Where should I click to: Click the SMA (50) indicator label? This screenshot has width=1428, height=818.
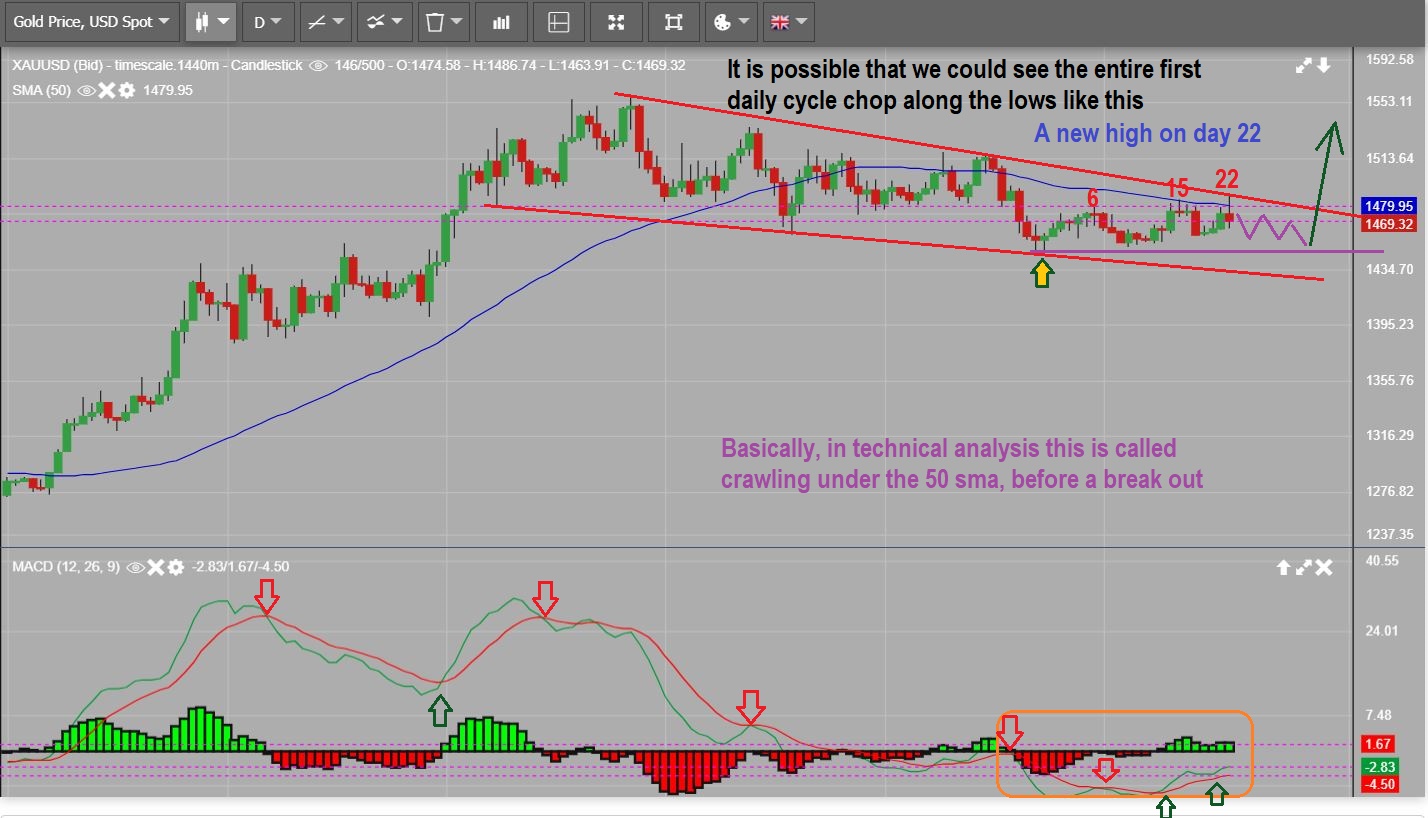pyautogui.click(x=42, y=90)
